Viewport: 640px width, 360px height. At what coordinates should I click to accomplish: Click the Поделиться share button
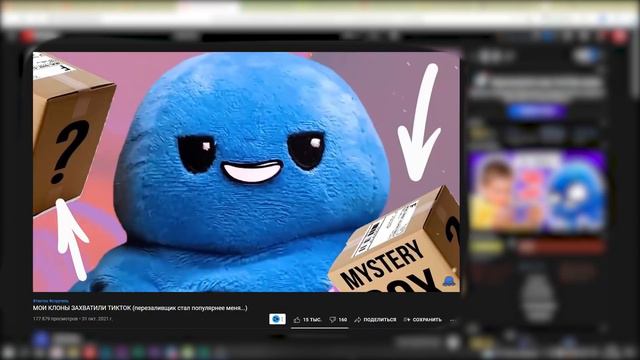375,320
